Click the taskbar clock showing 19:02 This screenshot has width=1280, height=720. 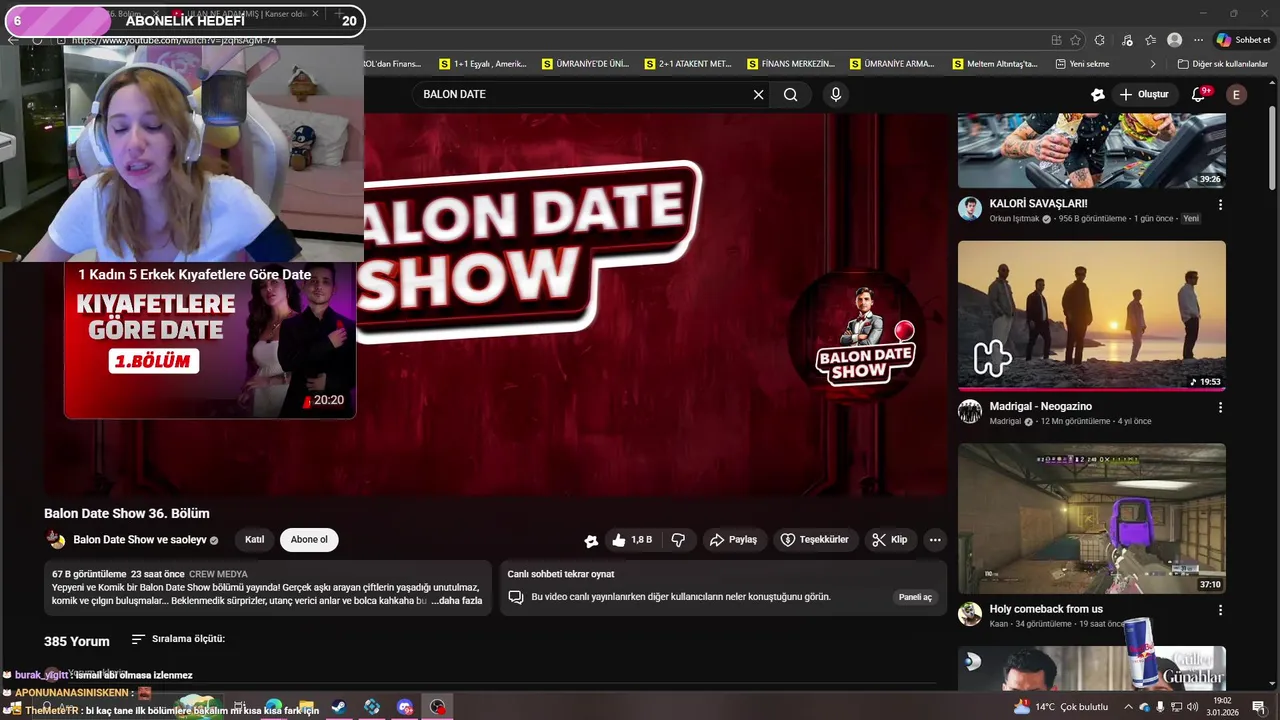pos(1221,707)
